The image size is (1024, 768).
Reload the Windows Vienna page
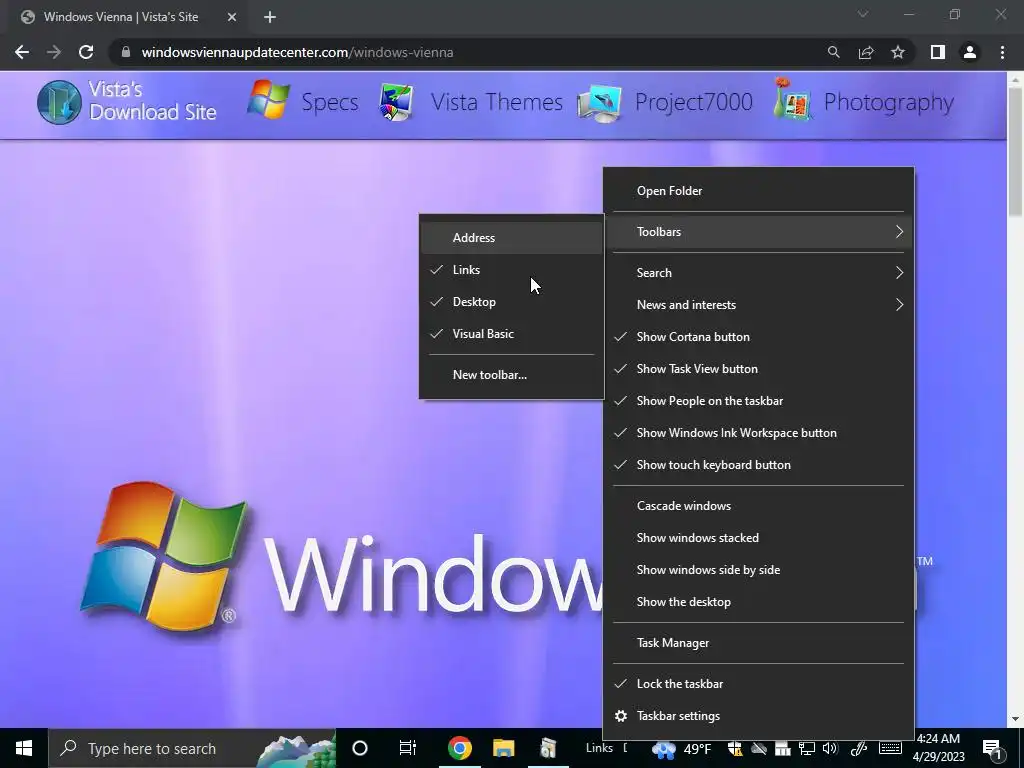click(x=86, y=52)
